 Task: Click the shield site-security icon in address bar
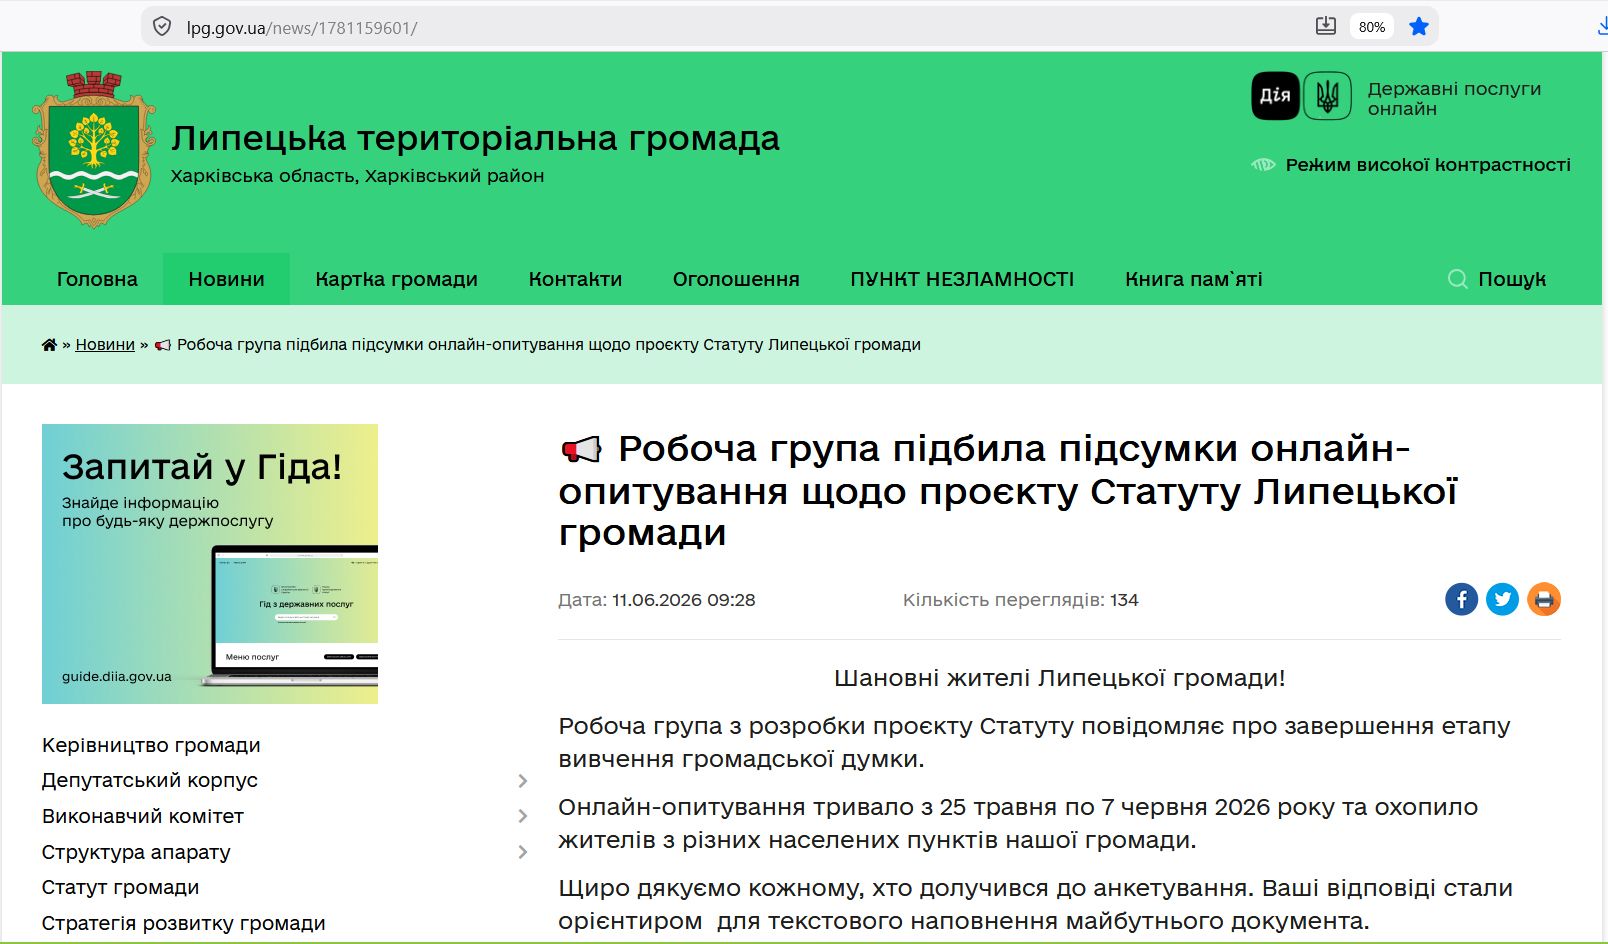click(x=161, y=27)
